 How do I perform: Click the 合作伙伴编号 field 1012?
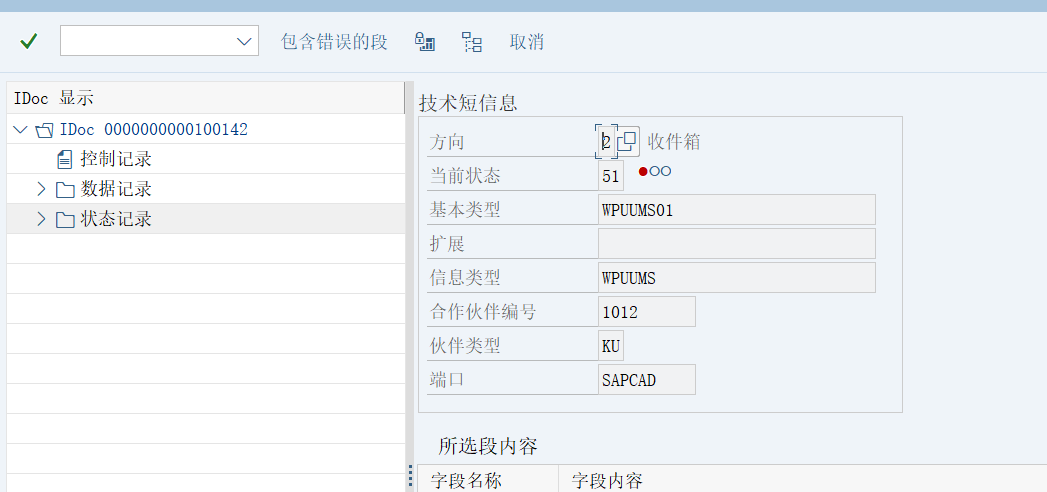point(647,311)
